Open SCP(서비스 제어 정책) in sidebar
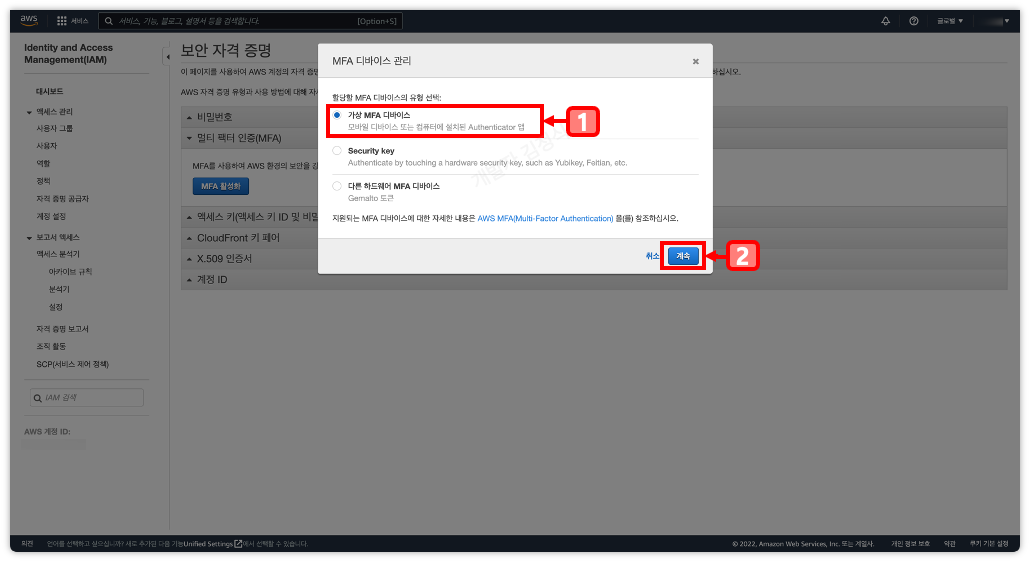Image resolution: width=1030 pixels, height=562 pixels. click(x=72, y=364)
